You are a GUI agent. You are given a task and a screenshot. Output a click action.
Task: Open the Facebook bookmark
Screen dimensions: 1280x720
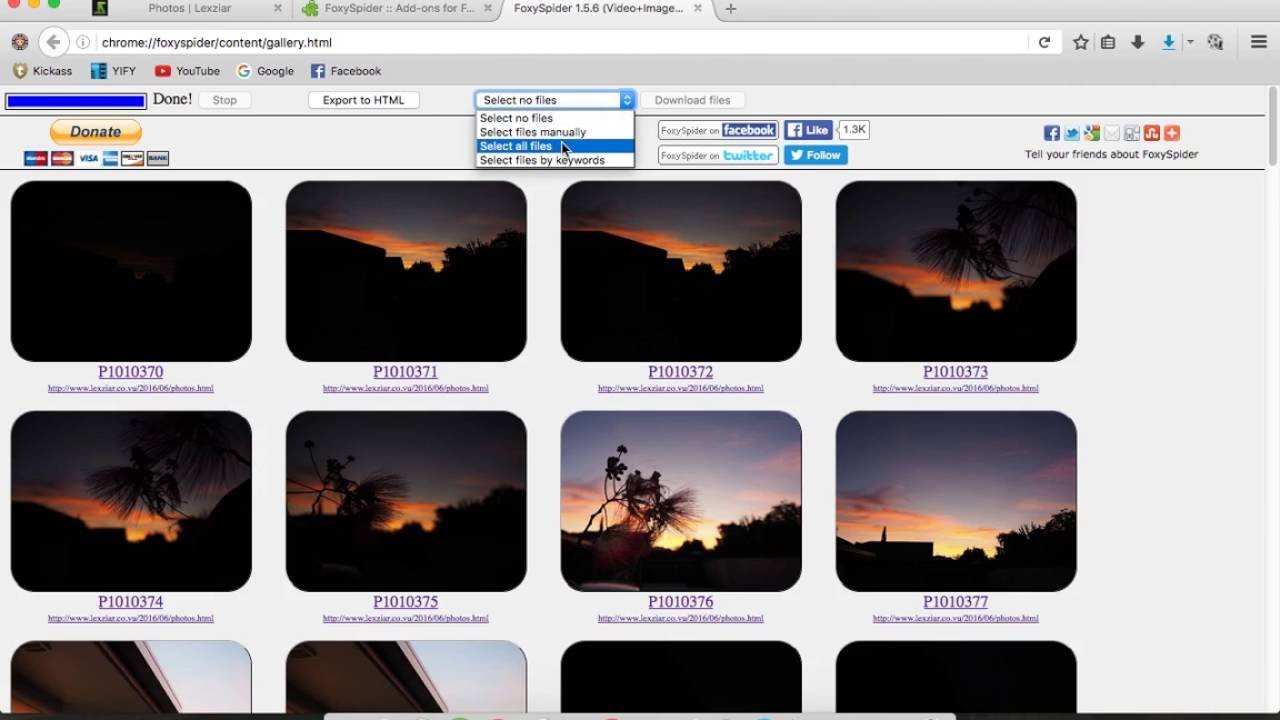[x=346, y=71]
